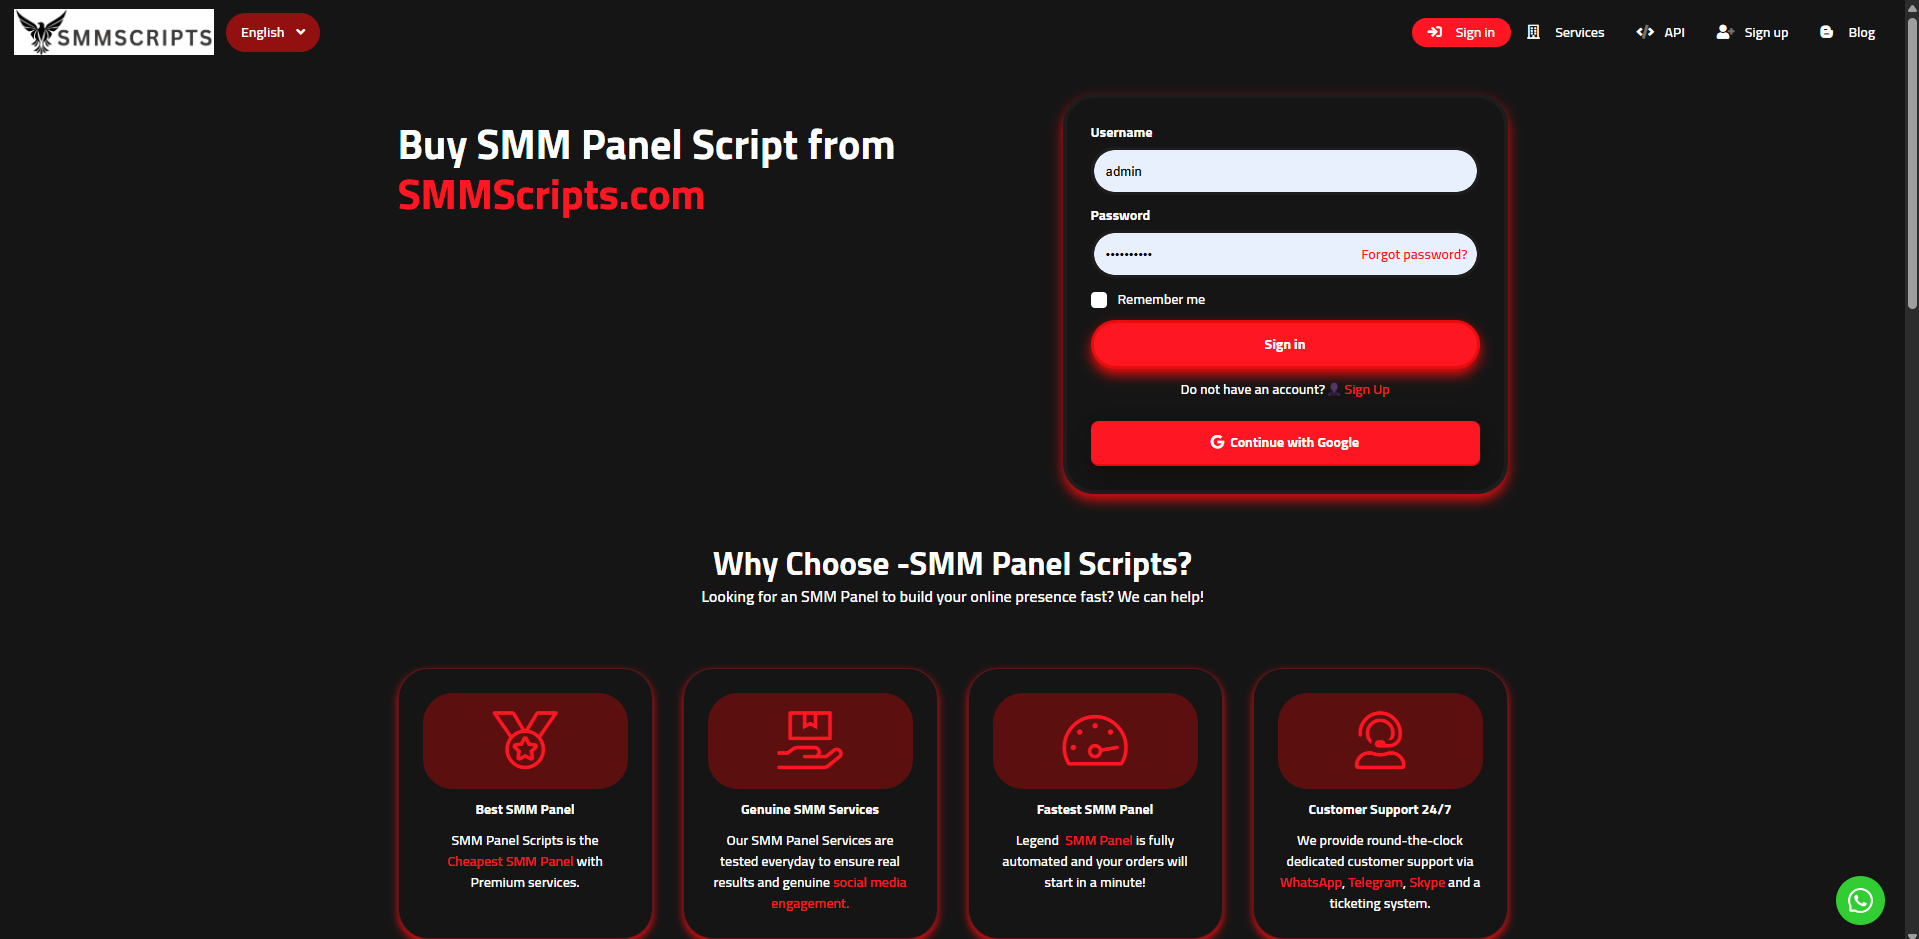This screenshot has width=1919, height=939.
Task: Open the Cheapest SMM Panel link
Action: [x=510, y=861]
